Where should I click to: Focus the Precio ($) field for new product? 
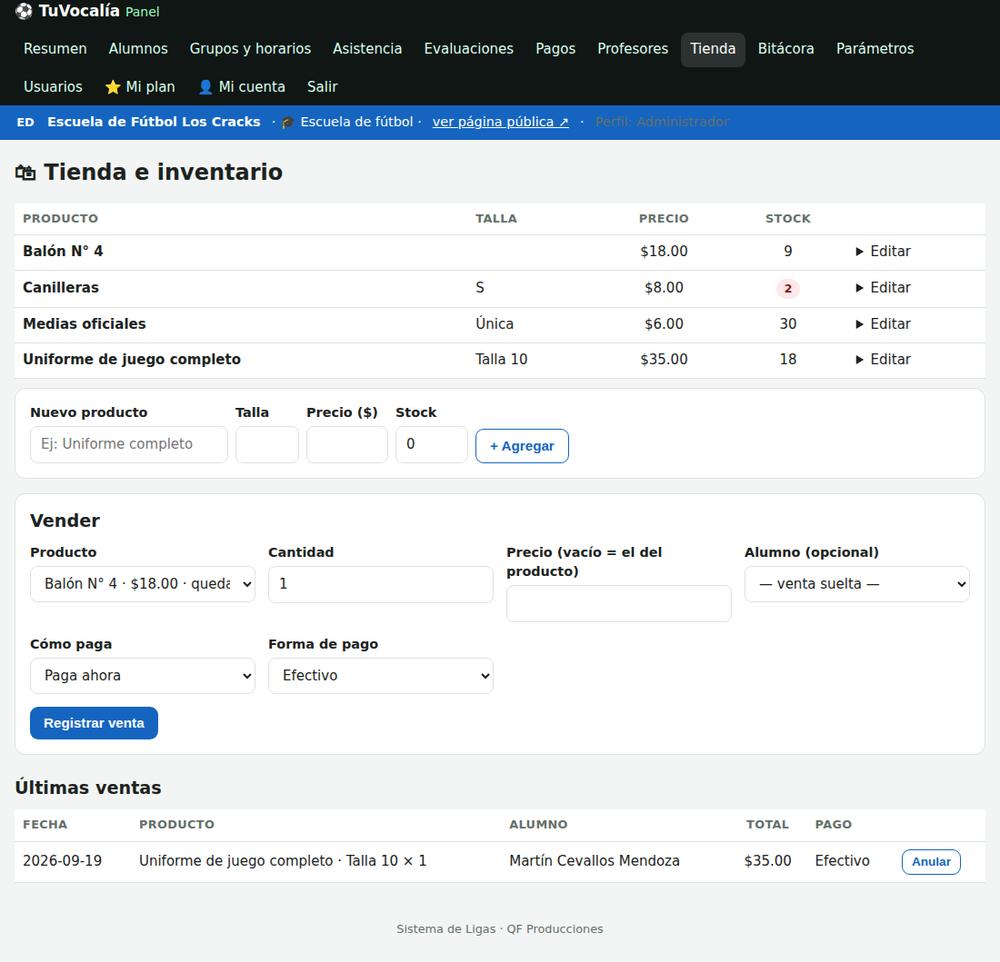pyautogui.click(x=347, y=444)
